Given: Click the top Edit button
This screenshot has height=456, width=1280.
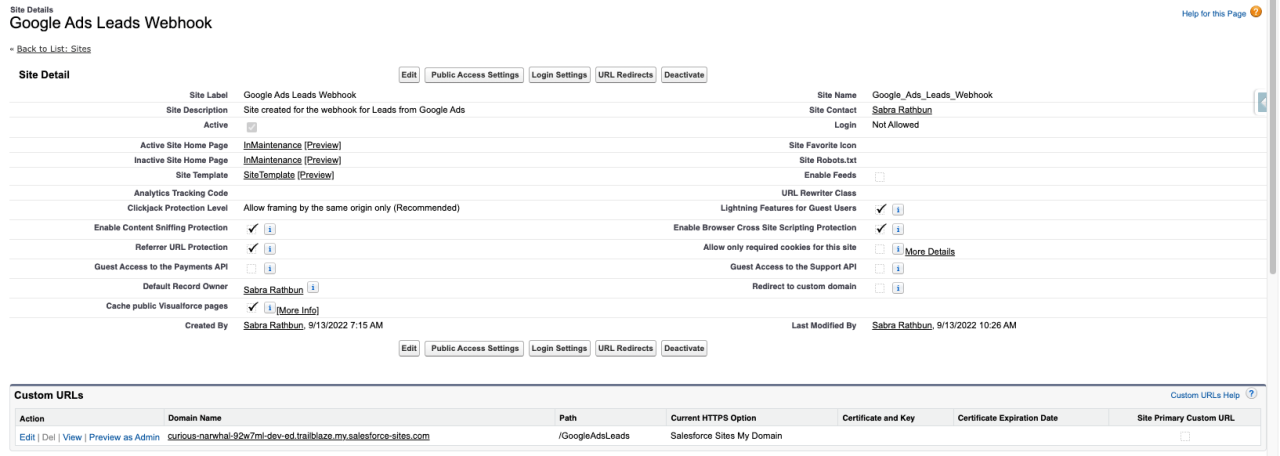Looking at the screenshot, I should tap(409, 75).
